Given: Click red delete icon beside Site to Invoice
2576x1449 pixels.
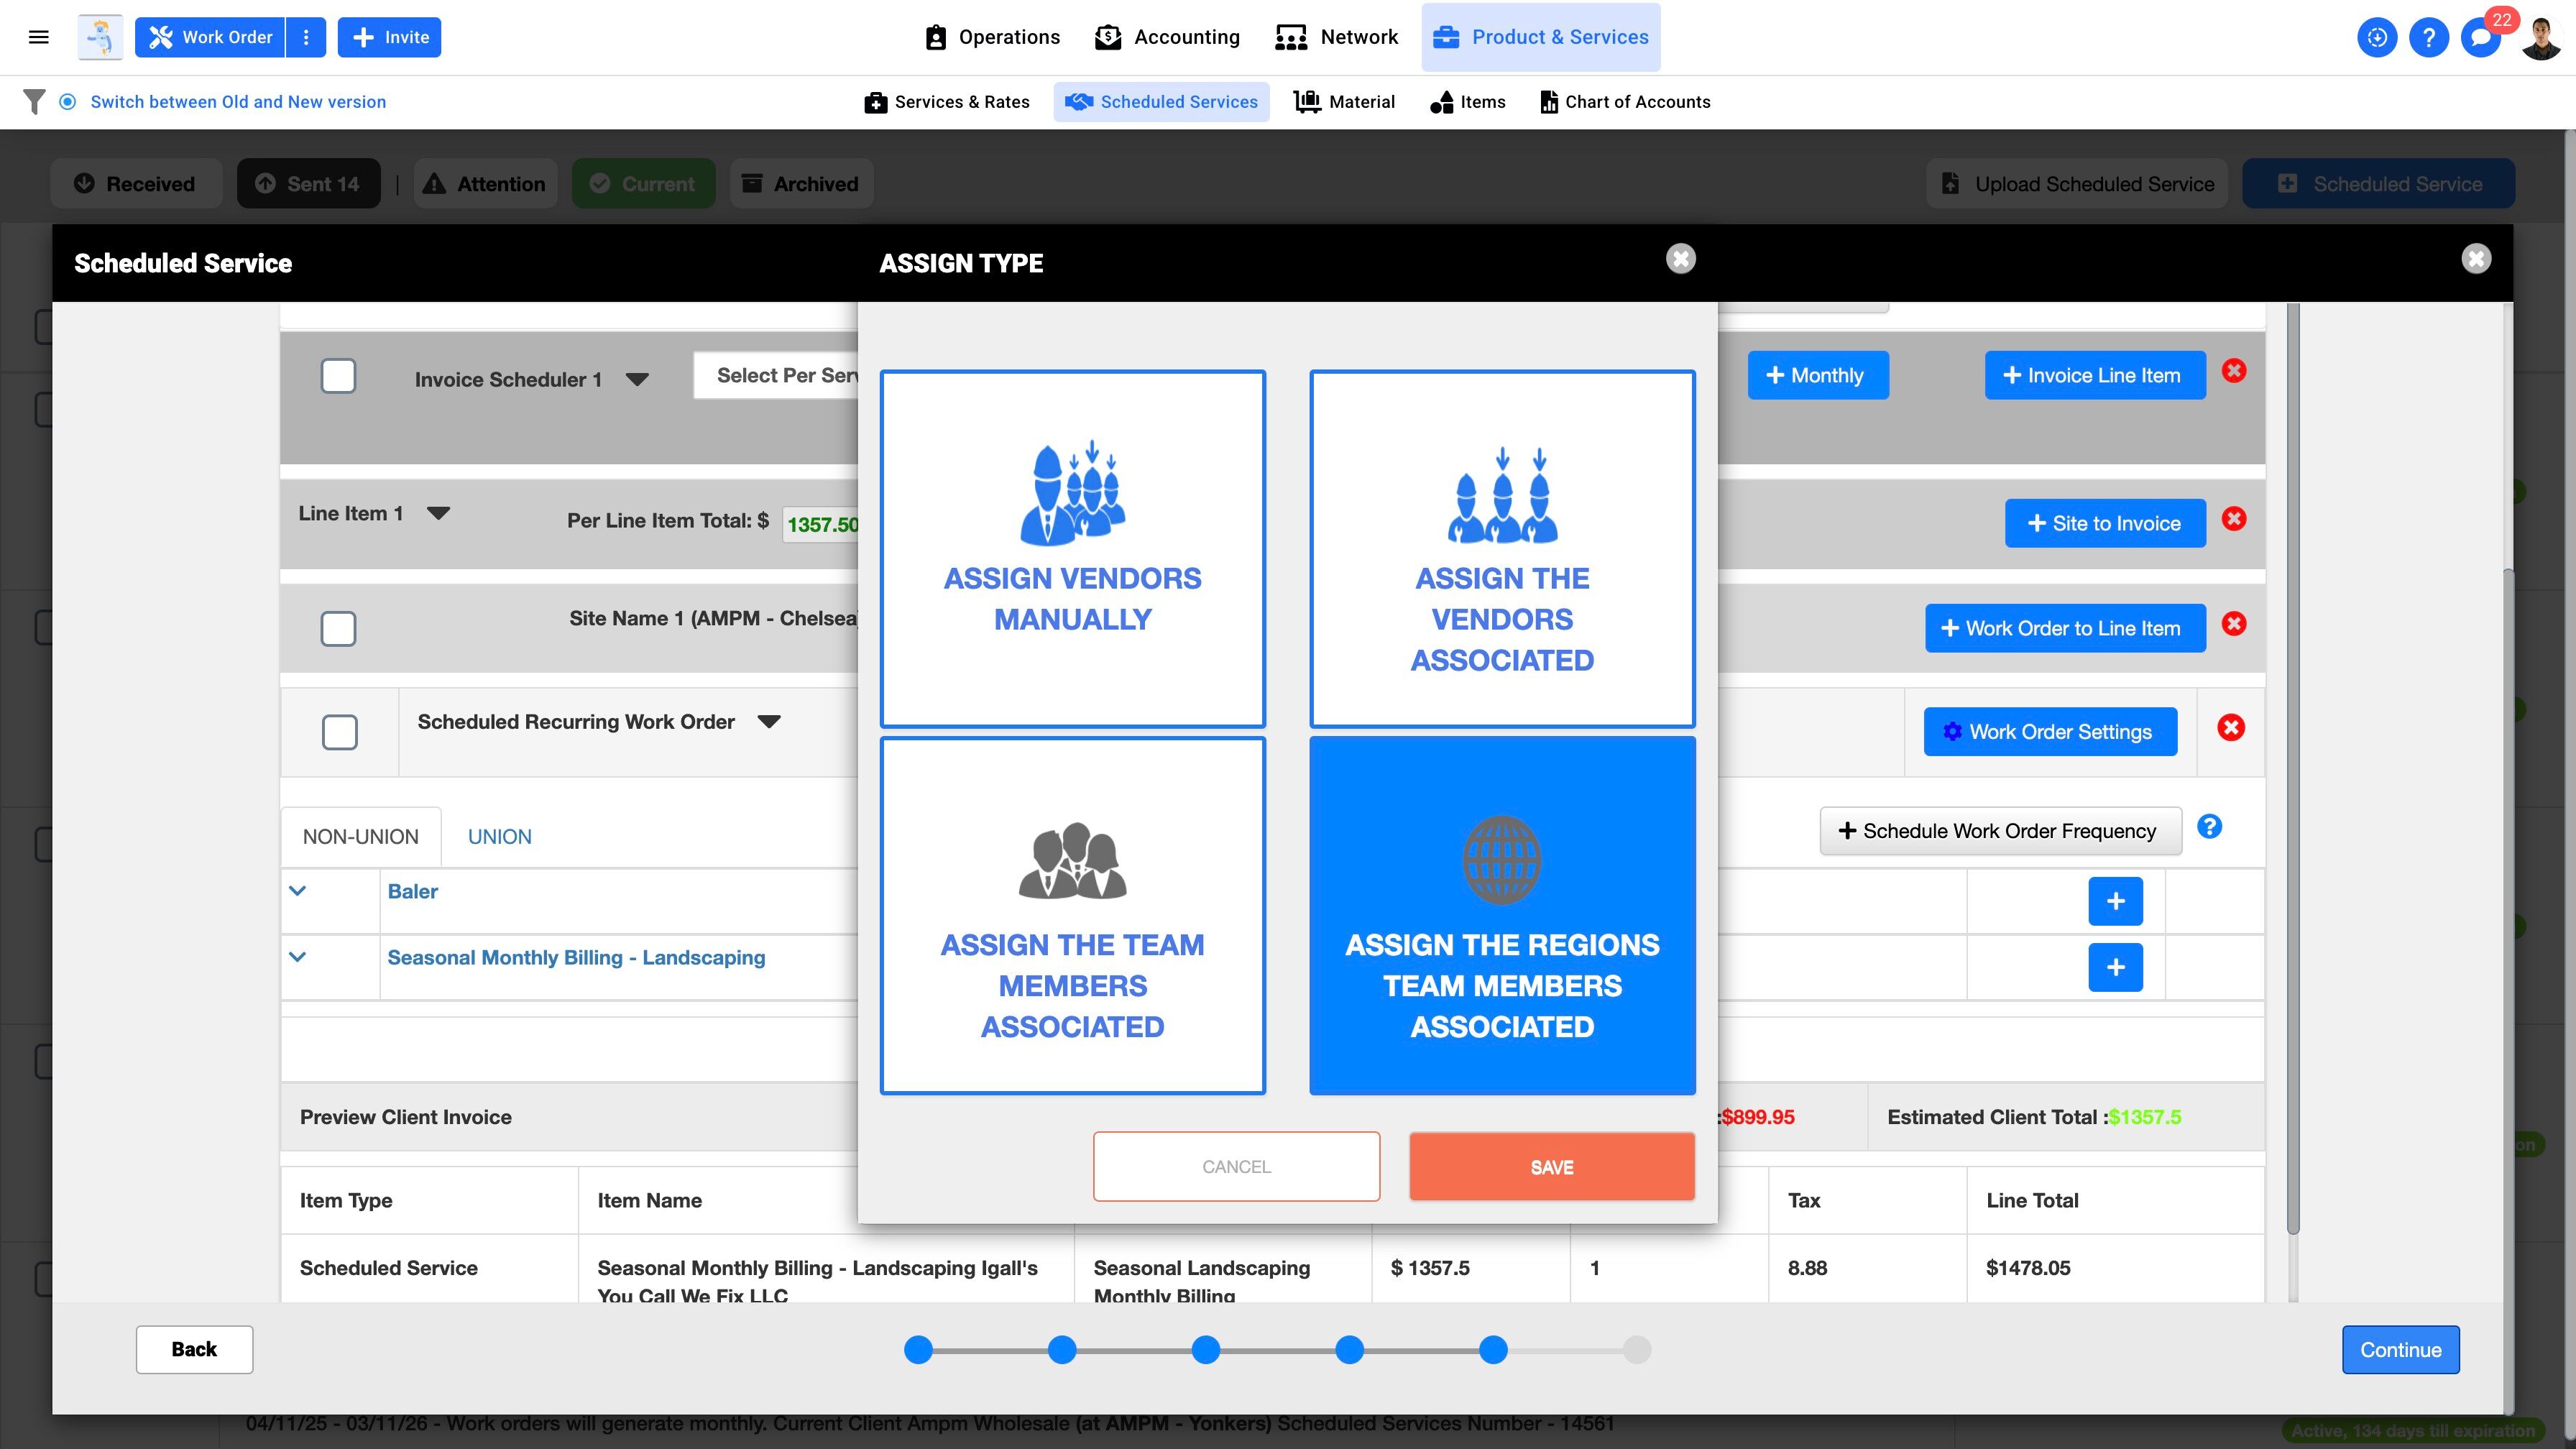Looking at the screenshot, I should [x=2233, y=519].
